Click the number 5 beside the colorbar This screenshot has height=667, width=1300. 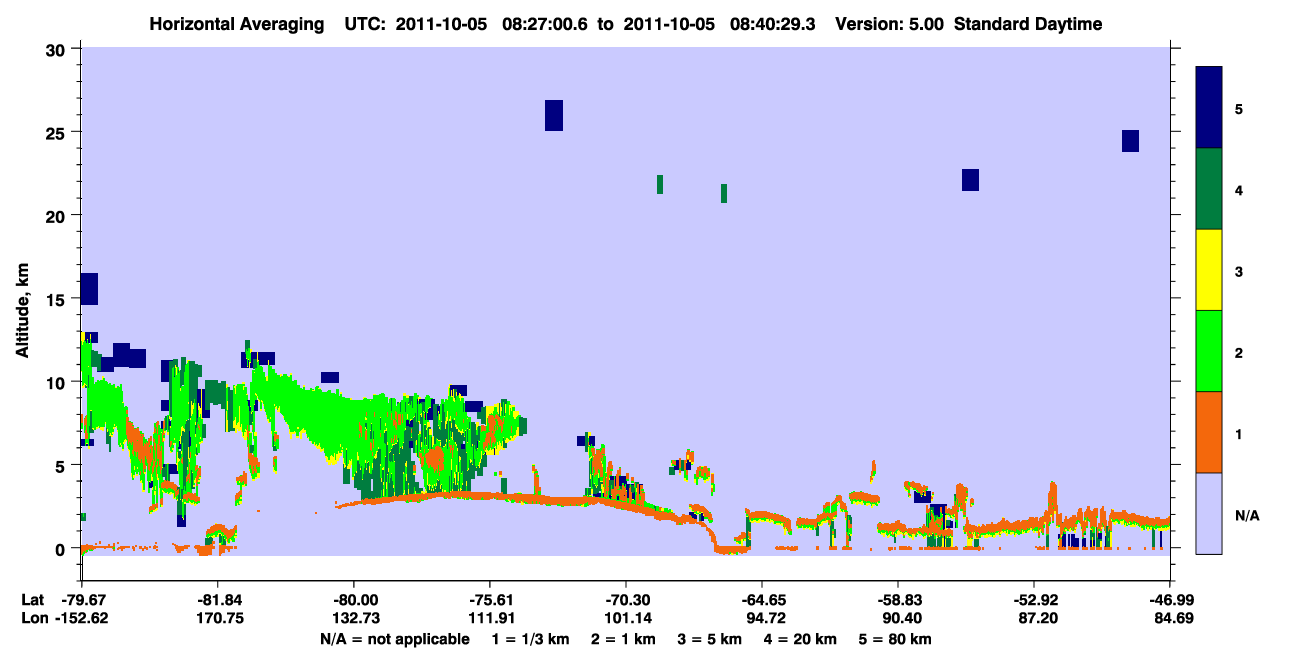click(1239, 108)
